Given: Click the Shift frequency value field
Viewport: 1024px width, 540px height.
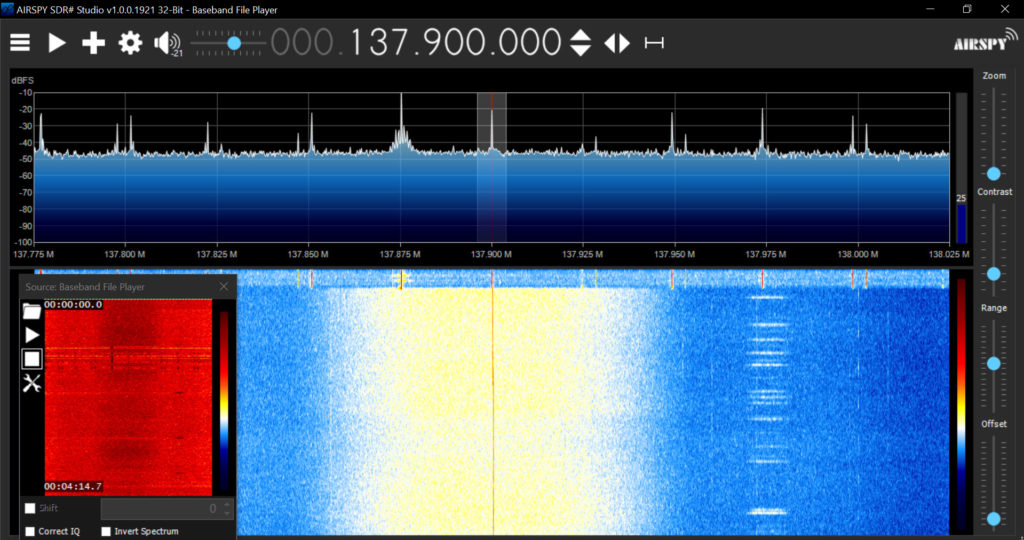Looking at the screenshot, I should 160,509.
